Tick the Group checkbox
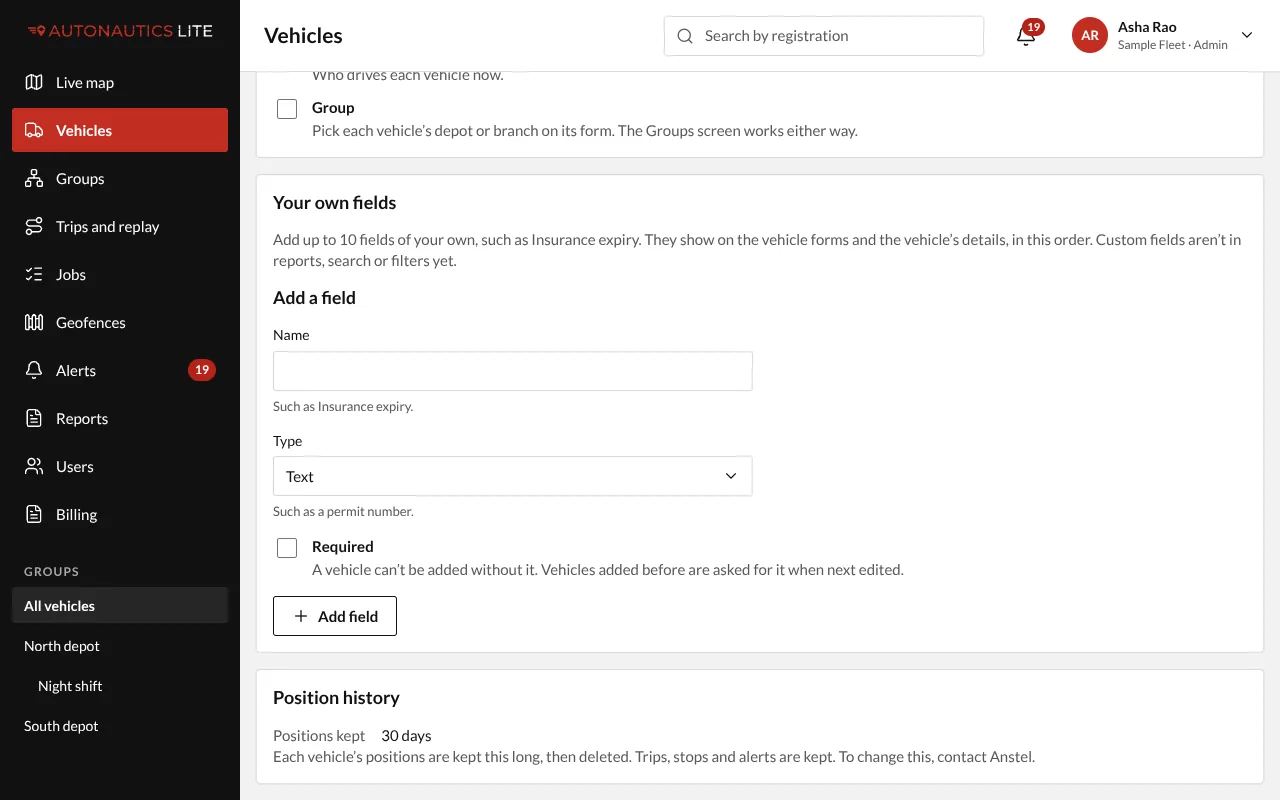1280x800 pixels. coord(287,109)
